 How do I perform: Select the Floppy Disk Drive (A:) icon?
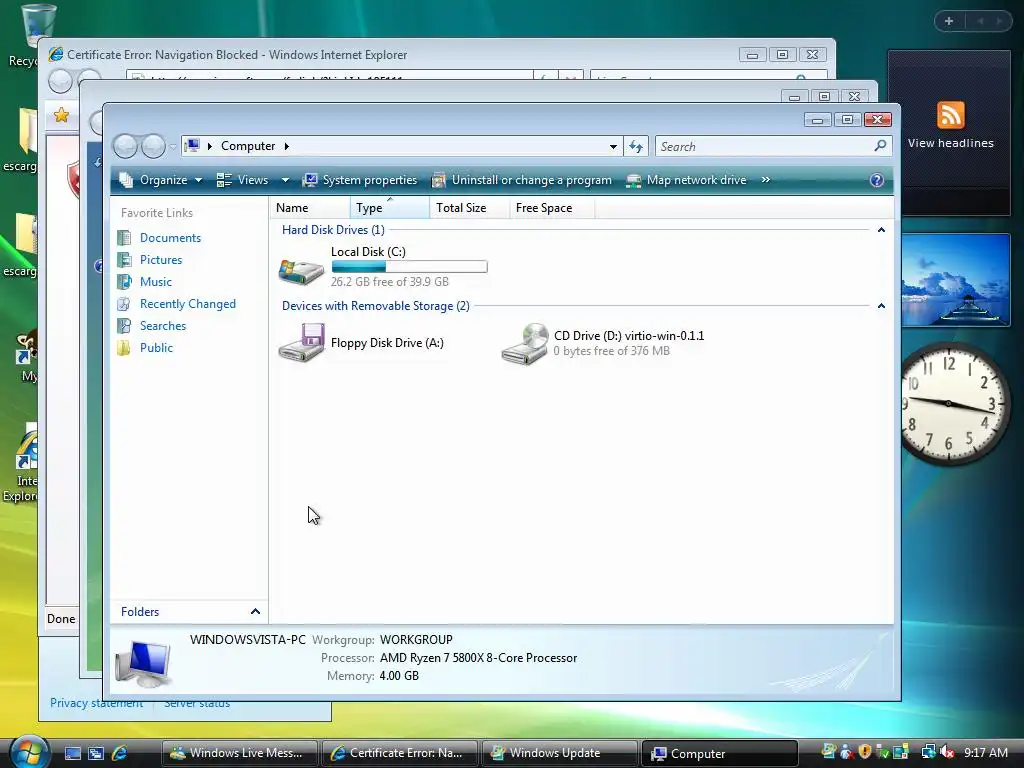pyautogui.click(x=301, y=342)
